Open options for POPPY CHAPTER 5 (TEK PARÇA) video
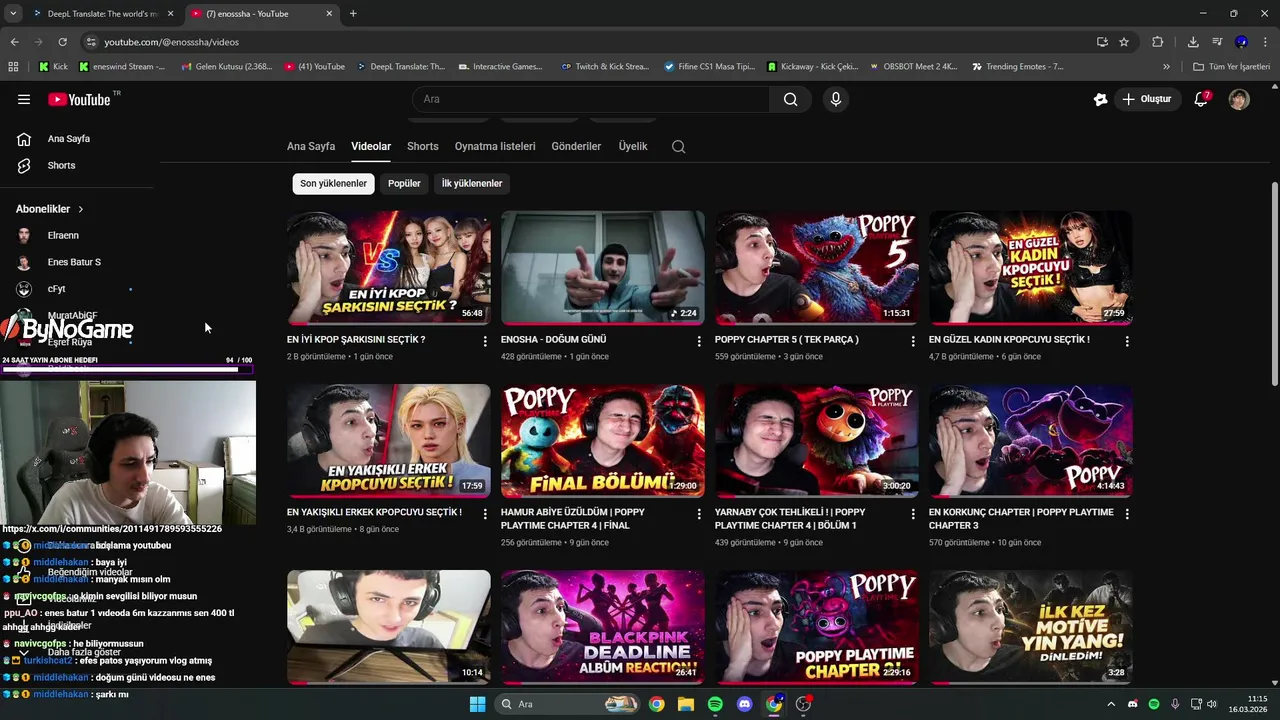The width and height of the screenshot is (1280, 720). click(x=913, y=341)
